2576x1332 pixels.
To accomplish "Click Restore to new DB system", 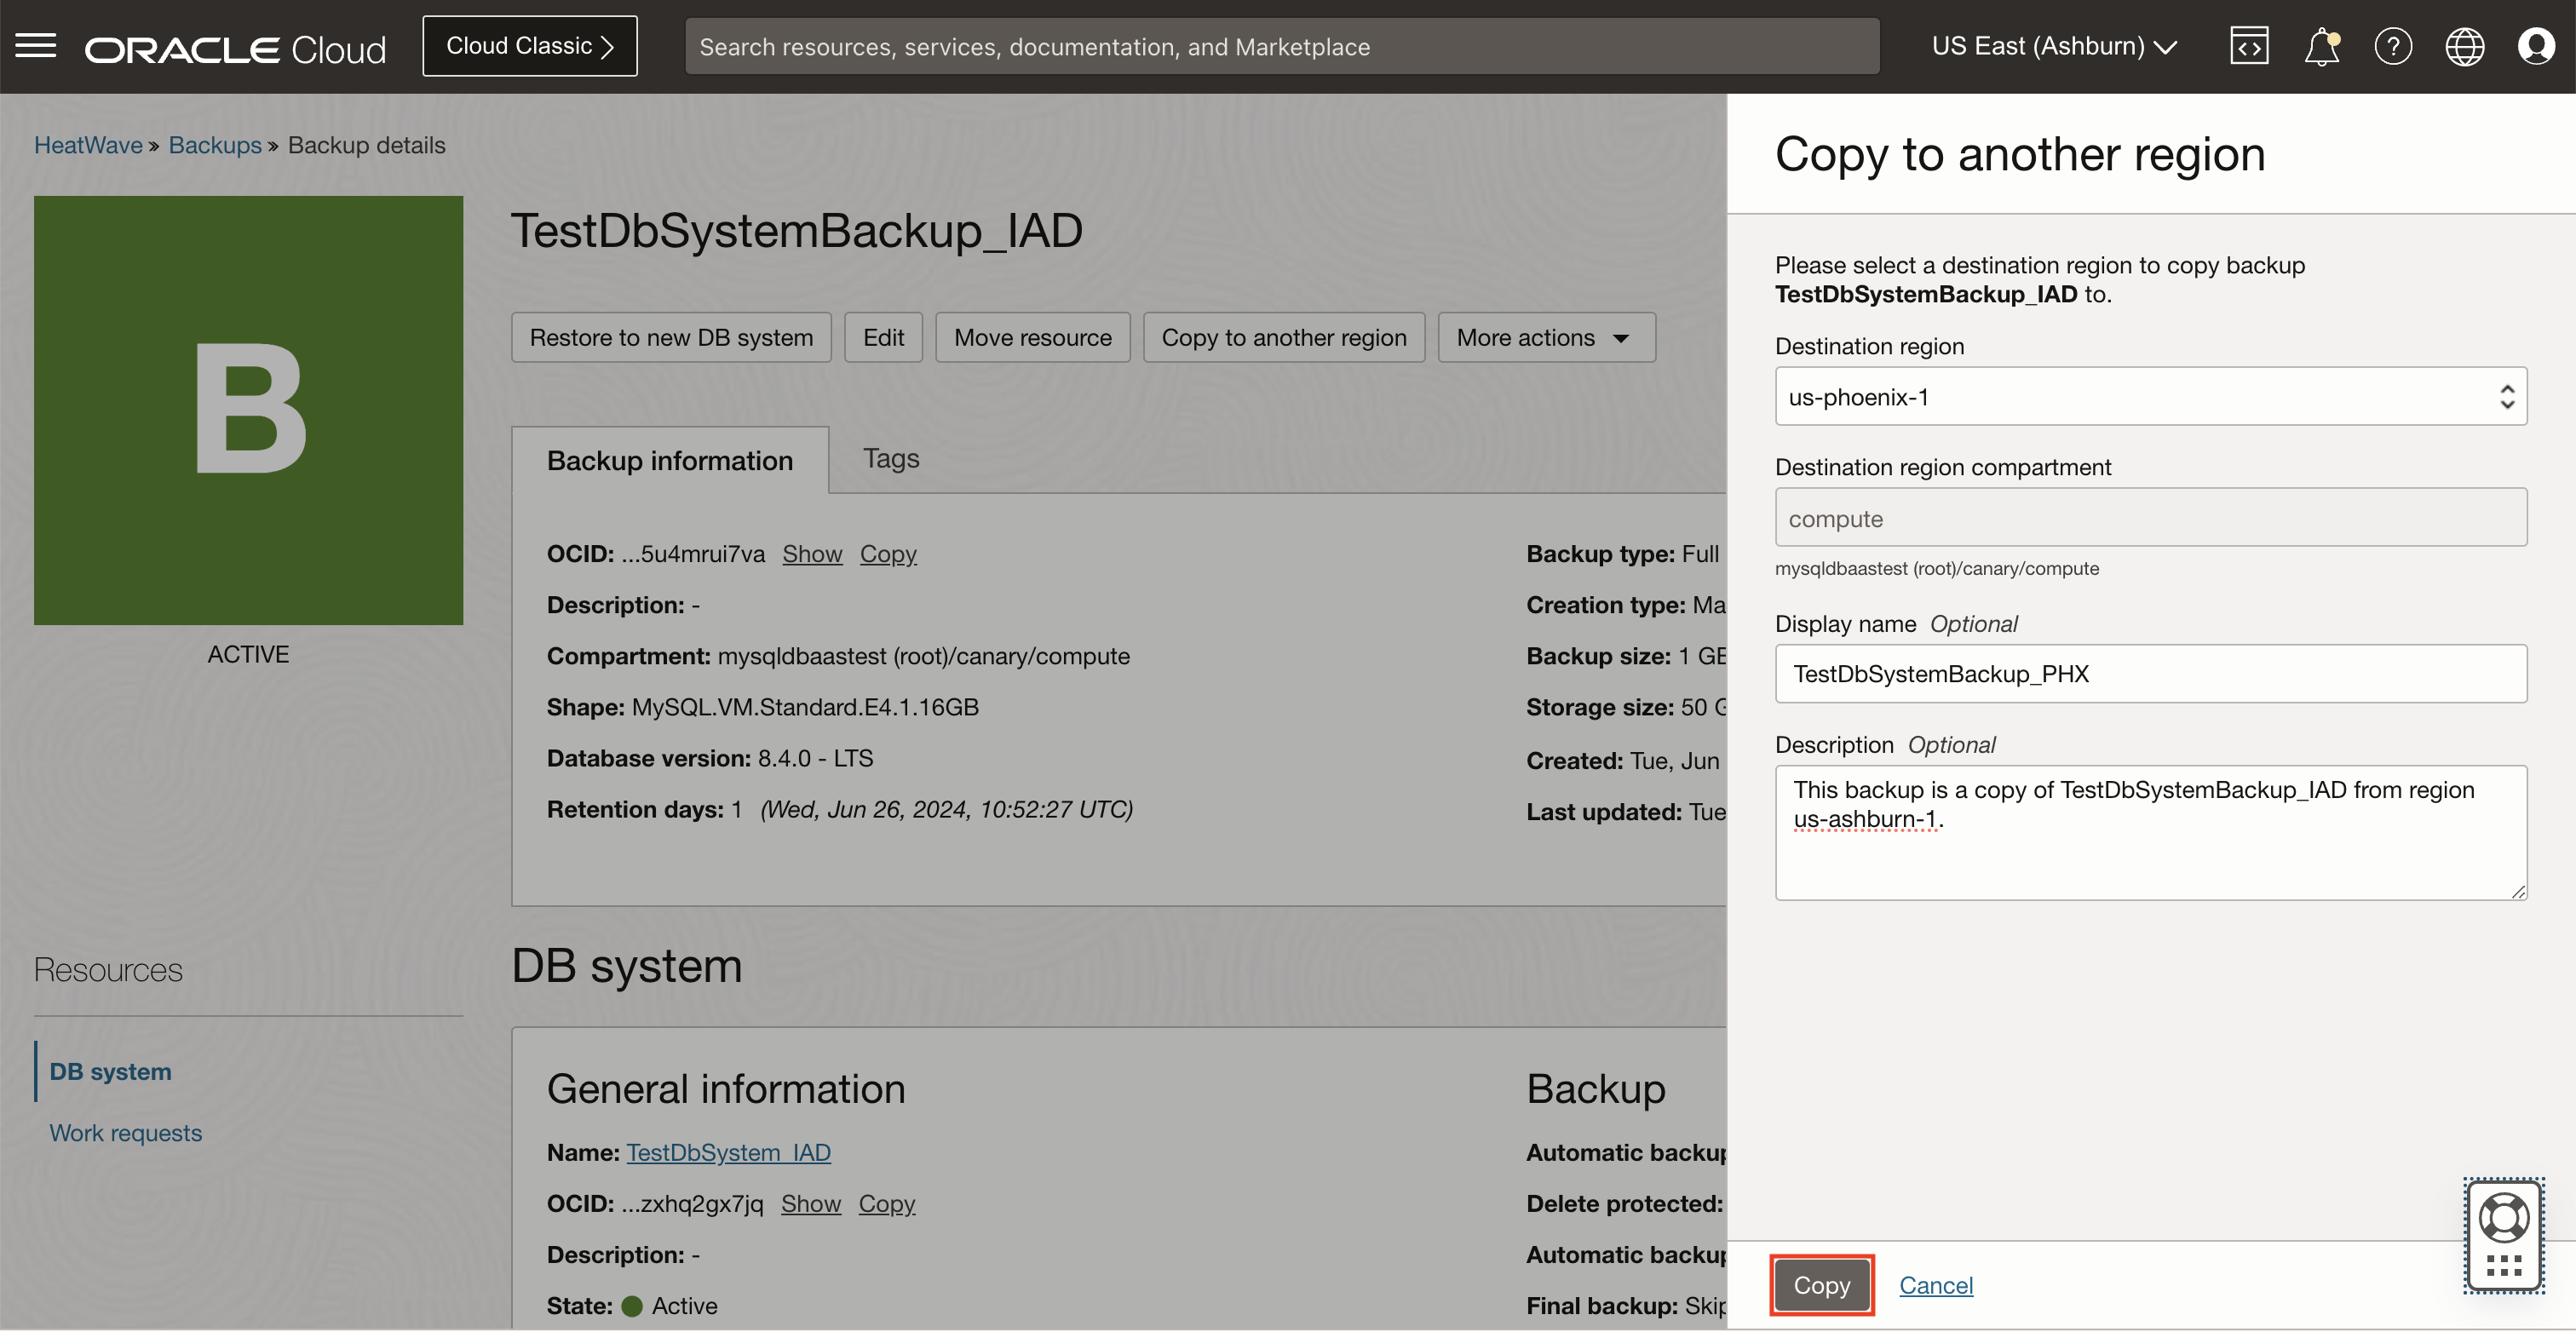I will tap(671, 338).
